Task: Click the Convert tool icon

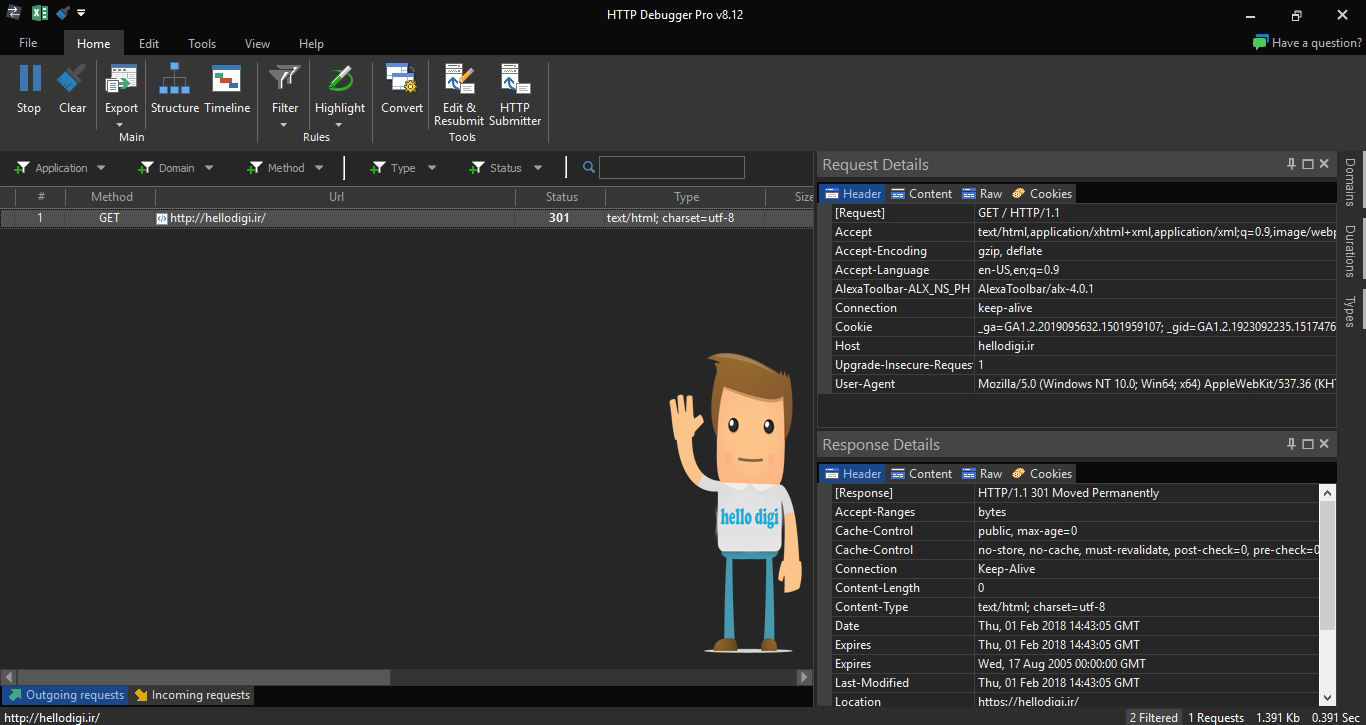Action: [401, 80]
